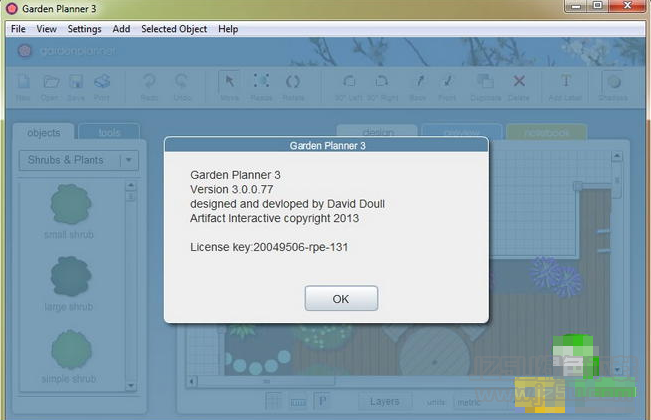Click the New document toolbar icon
Screen dimensions: 651x420
tap(23, 82)
